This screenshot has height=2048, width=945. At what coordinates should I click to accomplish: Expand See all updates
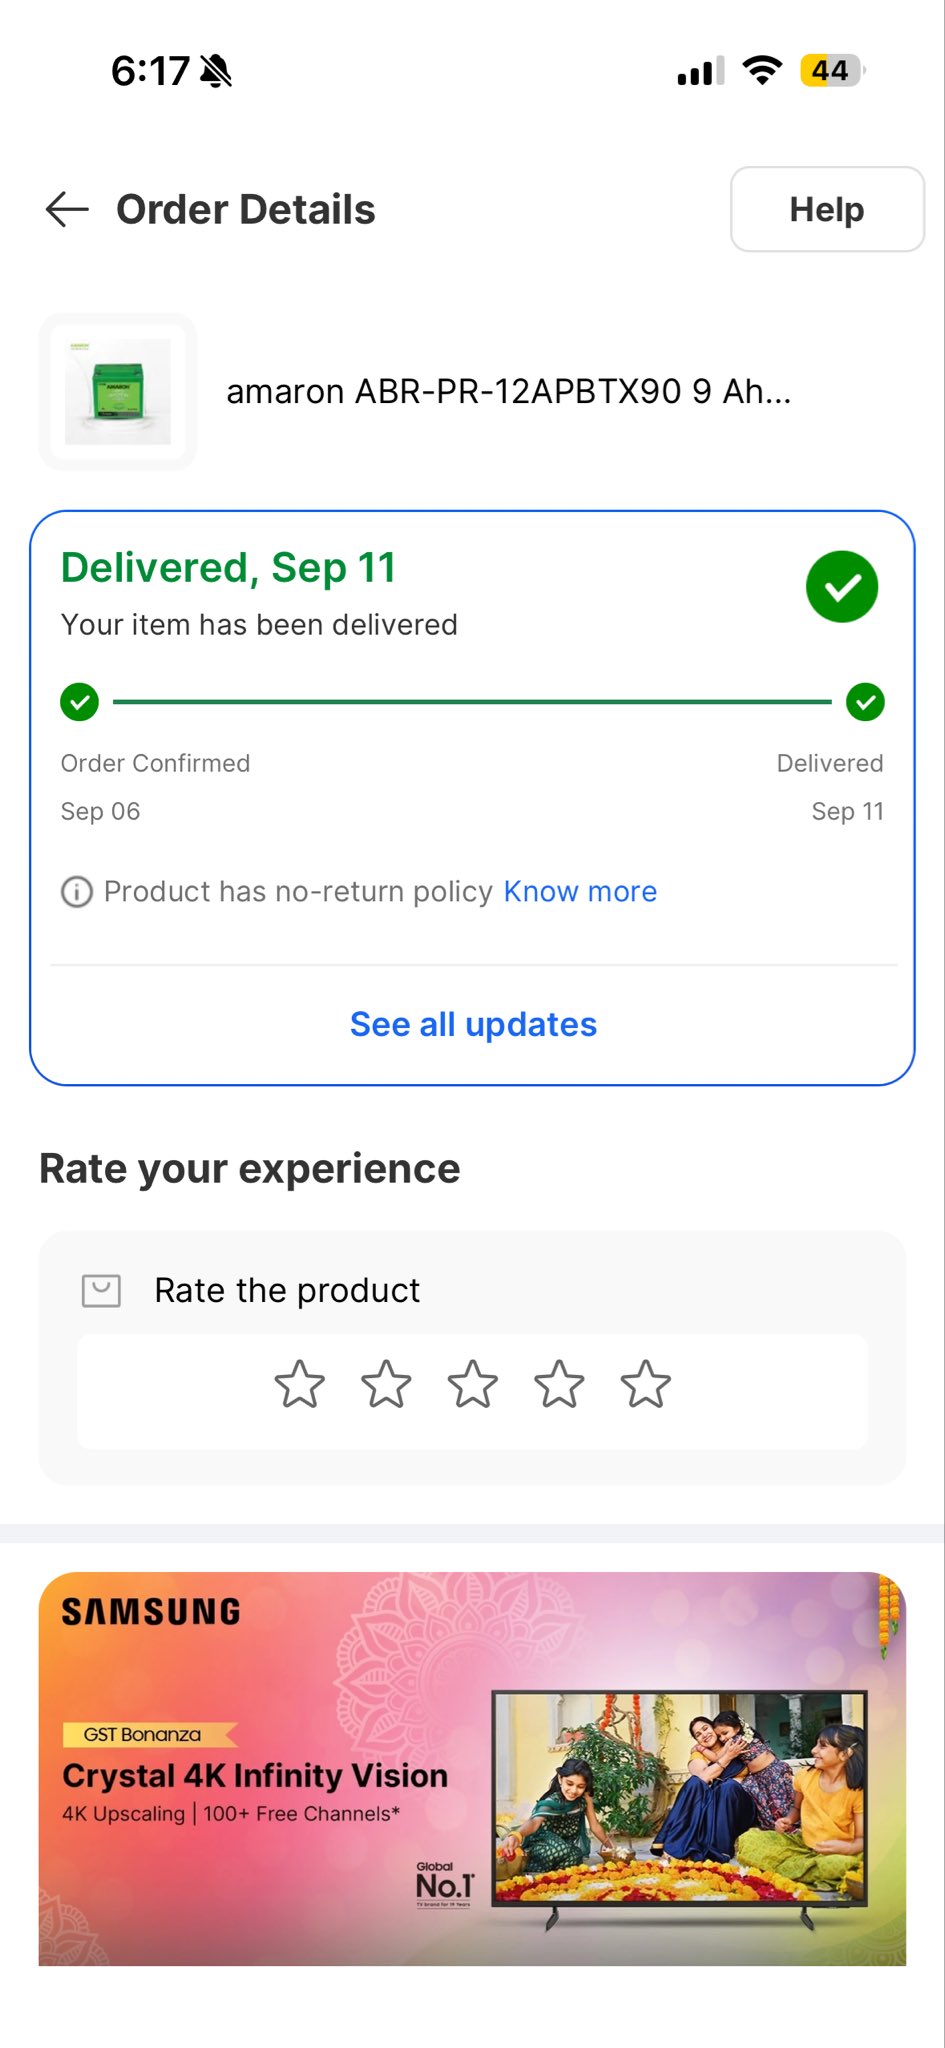tap(473, 1024)
